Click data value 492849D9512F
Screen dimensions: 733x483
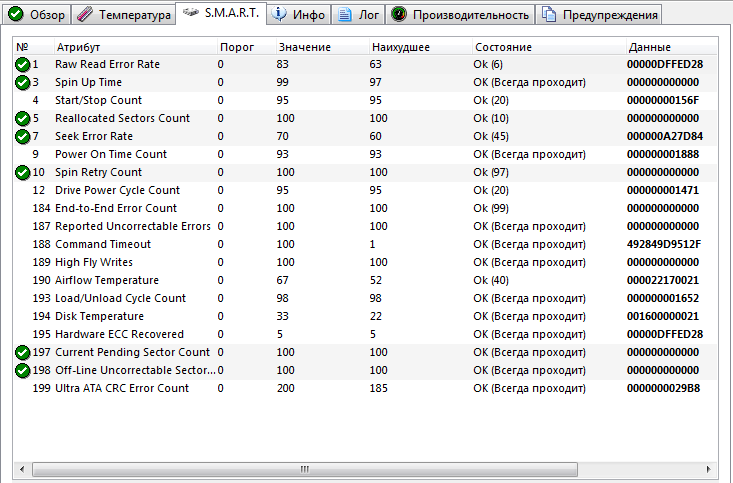664,245
